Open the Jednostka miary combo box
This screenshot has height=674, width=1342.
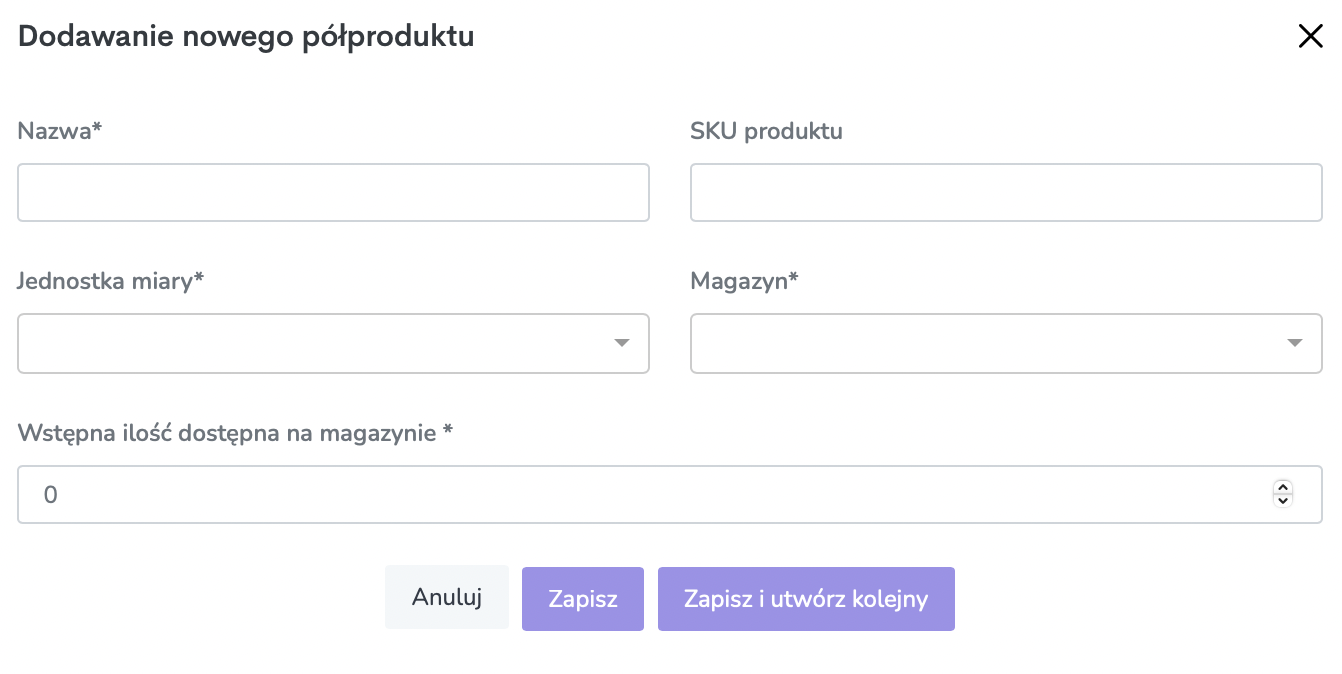click(x=333, y=343)
